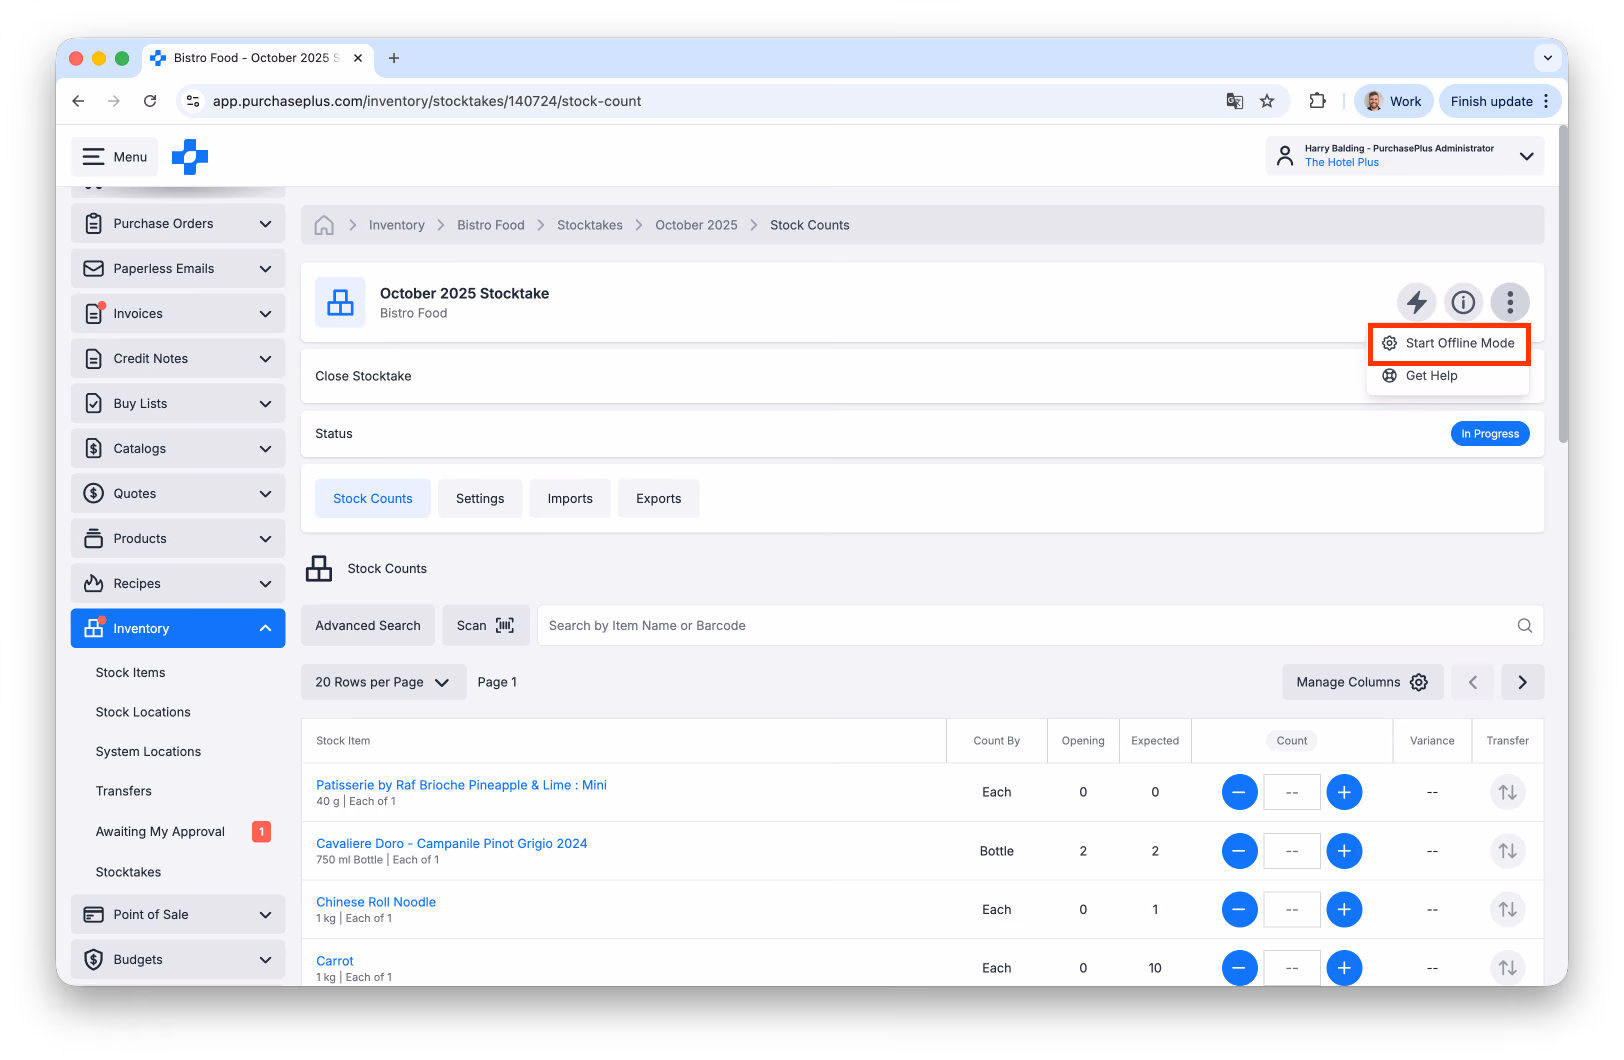Click the translate page icon
Screen dimensions: 1624x1060
point(1235,101)
